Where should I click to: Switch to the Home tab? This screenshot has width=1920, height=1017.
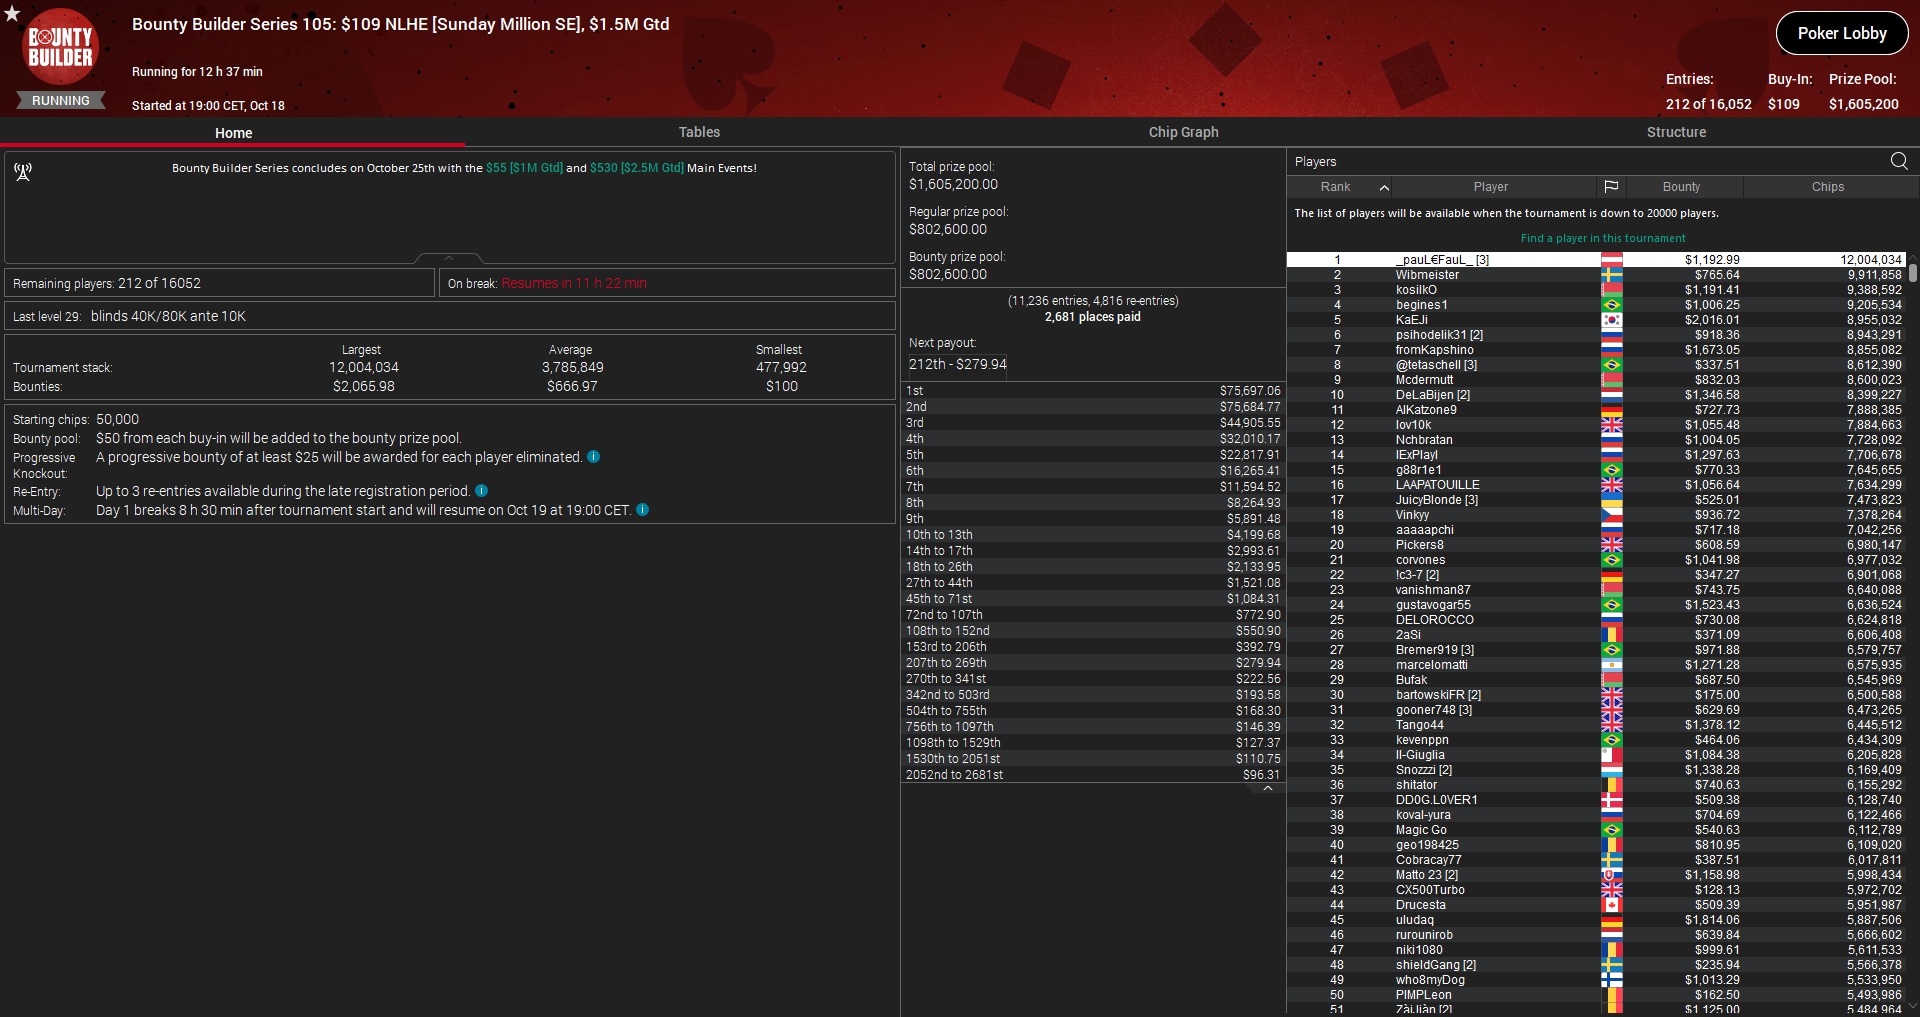233,133
